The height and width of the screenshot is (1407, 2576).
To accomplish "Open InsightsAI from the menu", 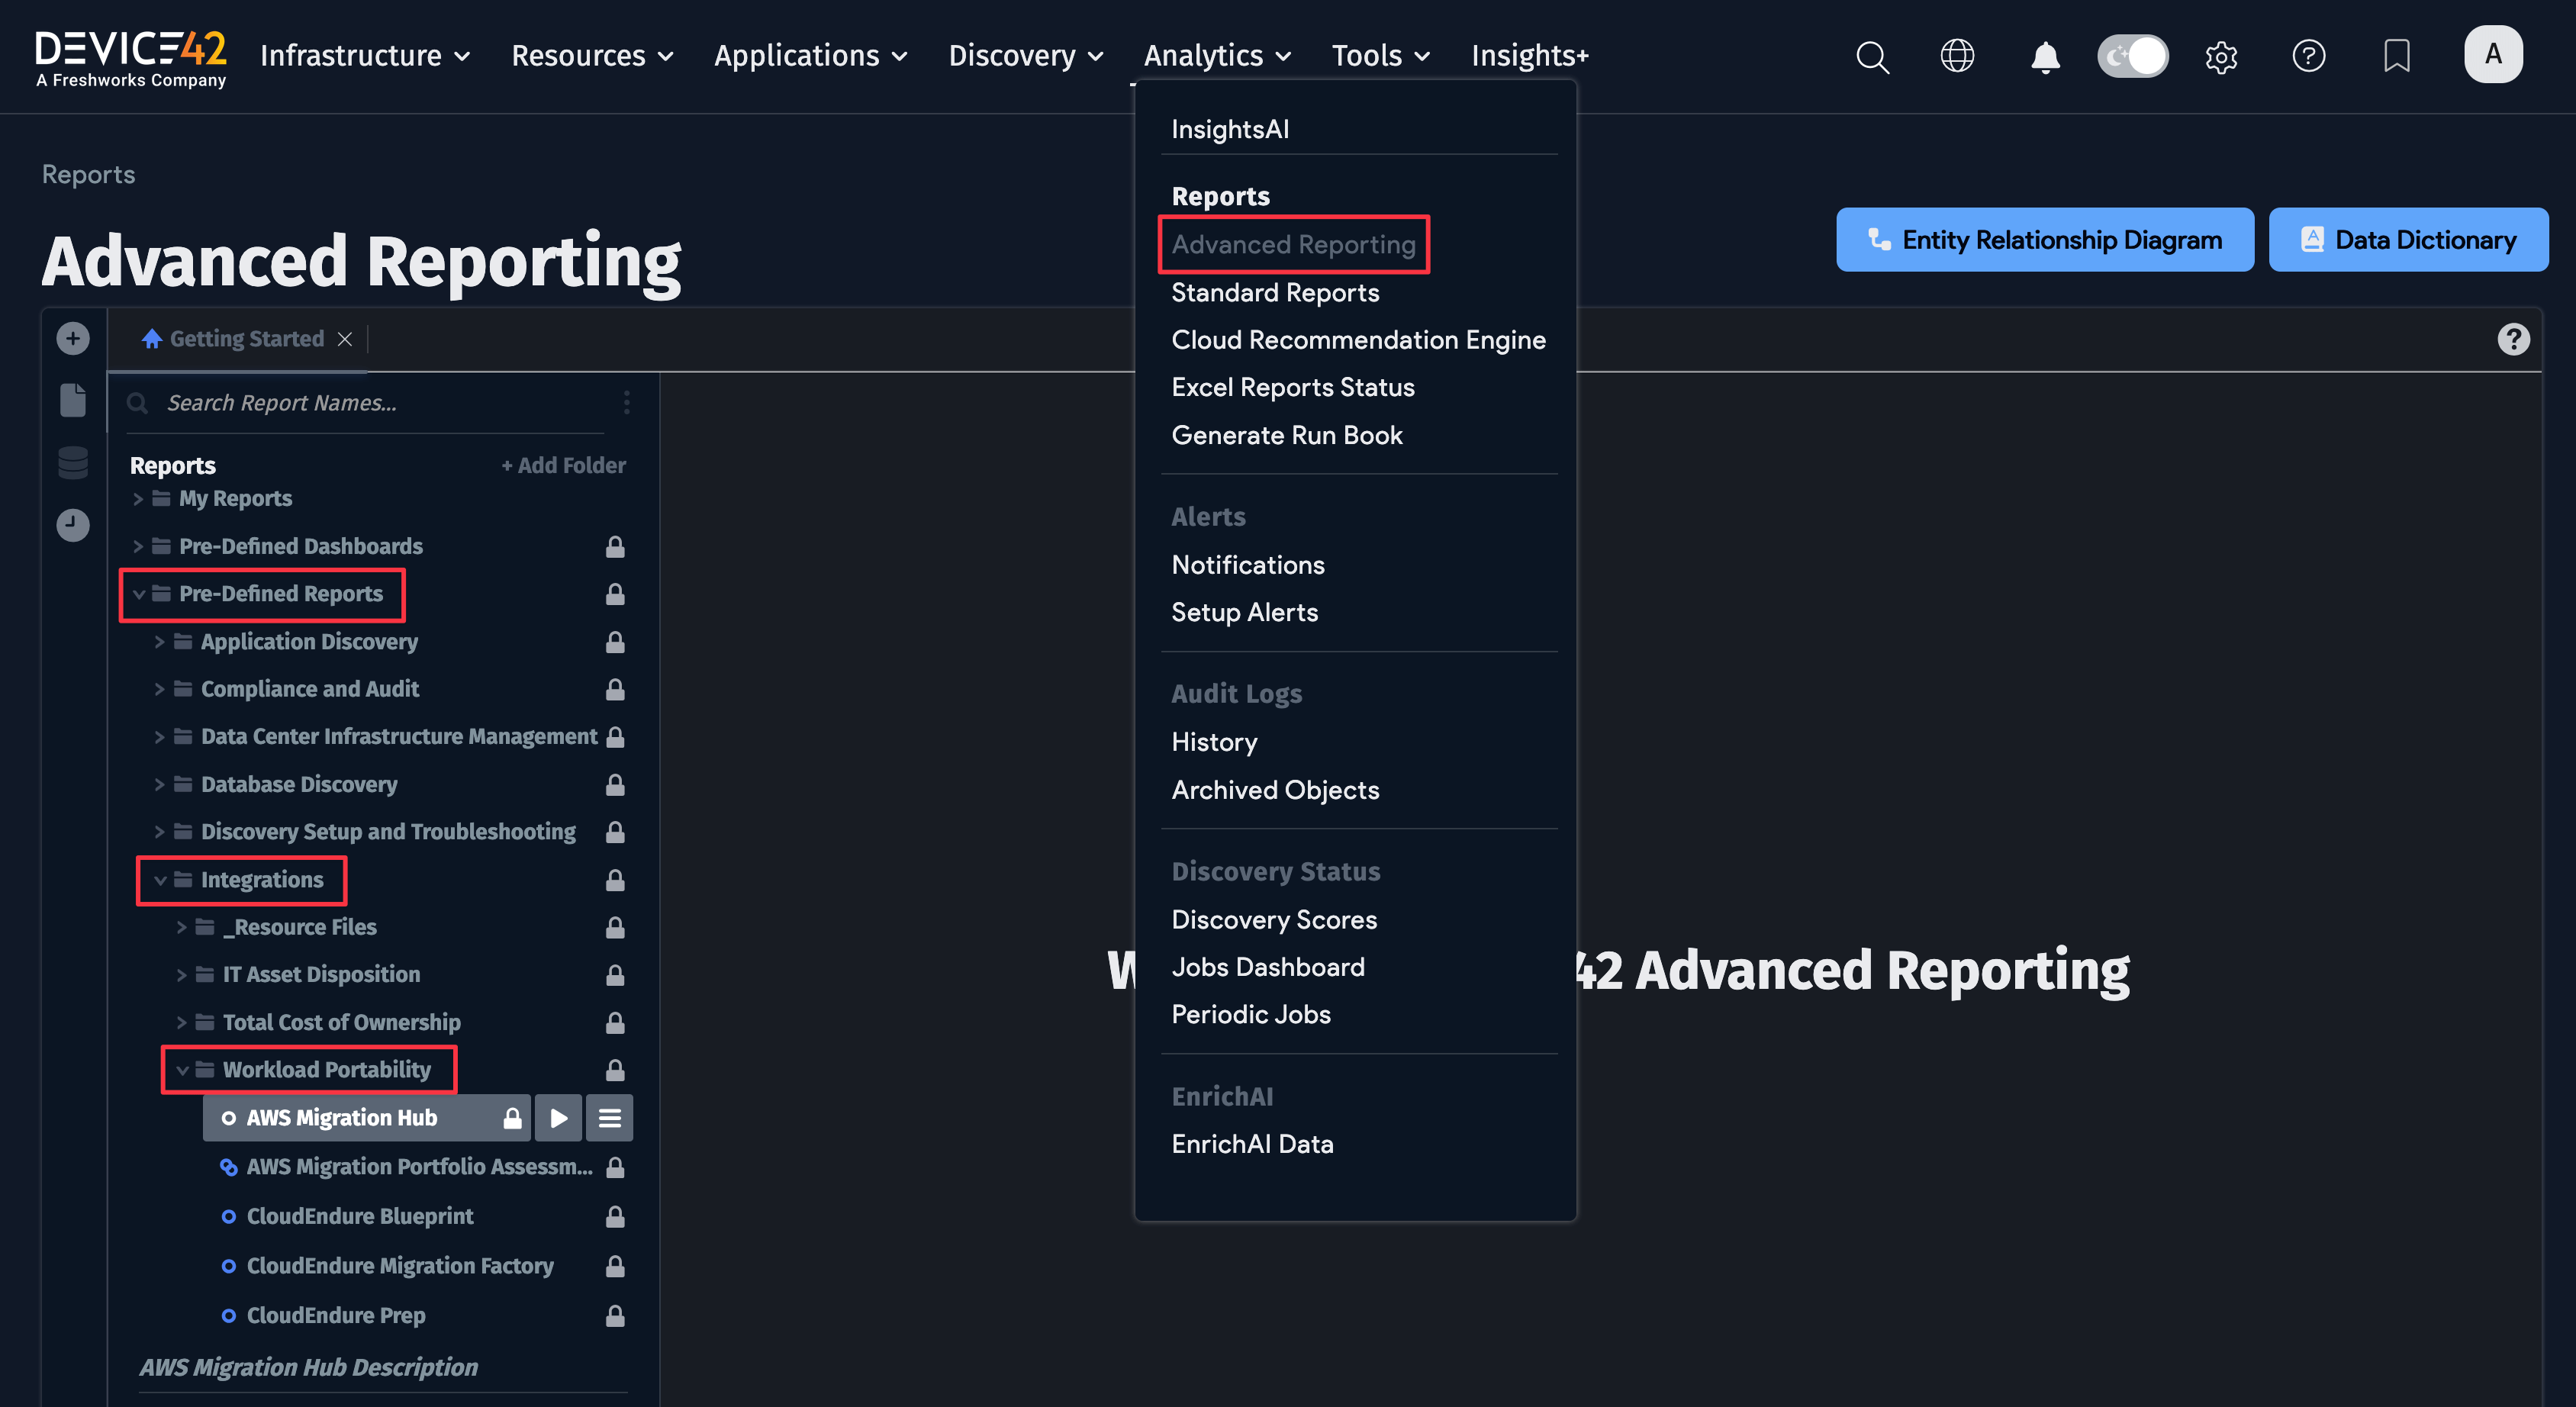I will click(x=1230, y=129).
